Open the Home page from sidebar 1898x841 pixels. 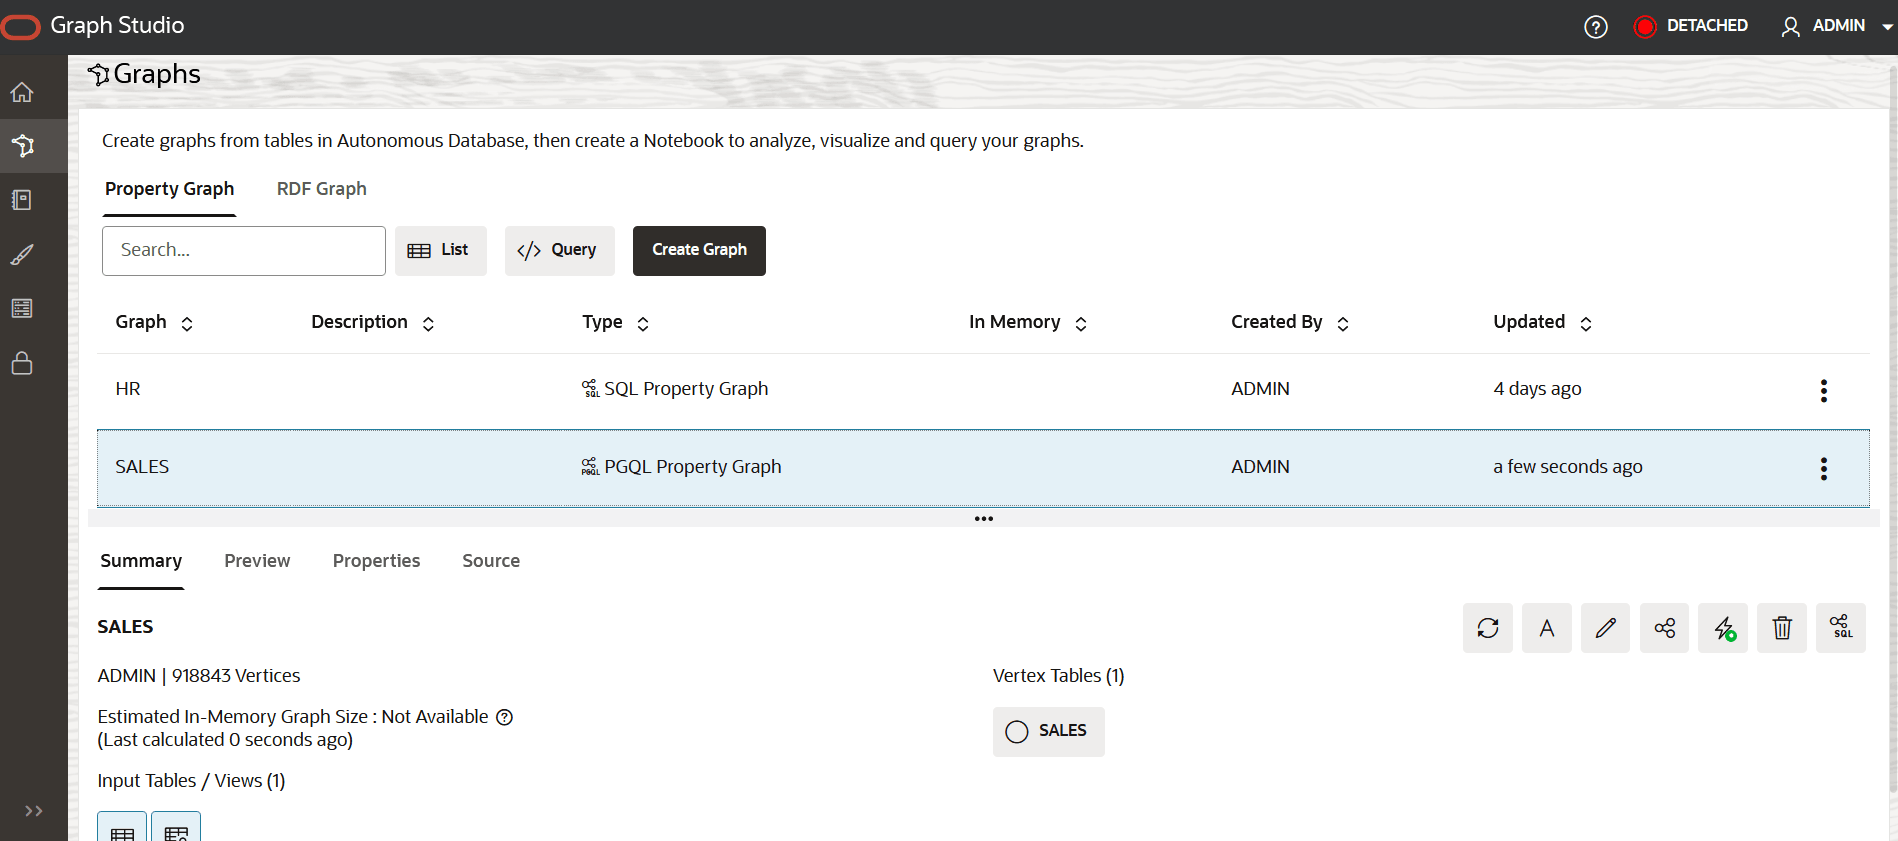pyautogui.click(x=22, y=92)
